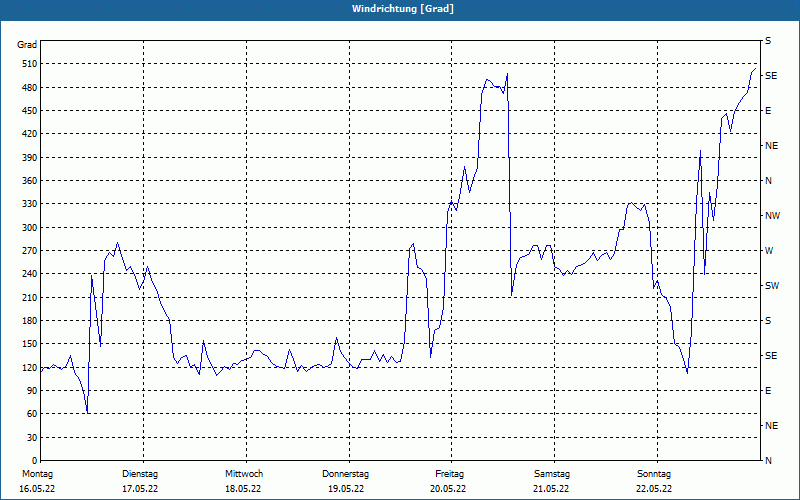800x500 pixels.
Task: Pick the 390 axis value
Action: [30, 157]
